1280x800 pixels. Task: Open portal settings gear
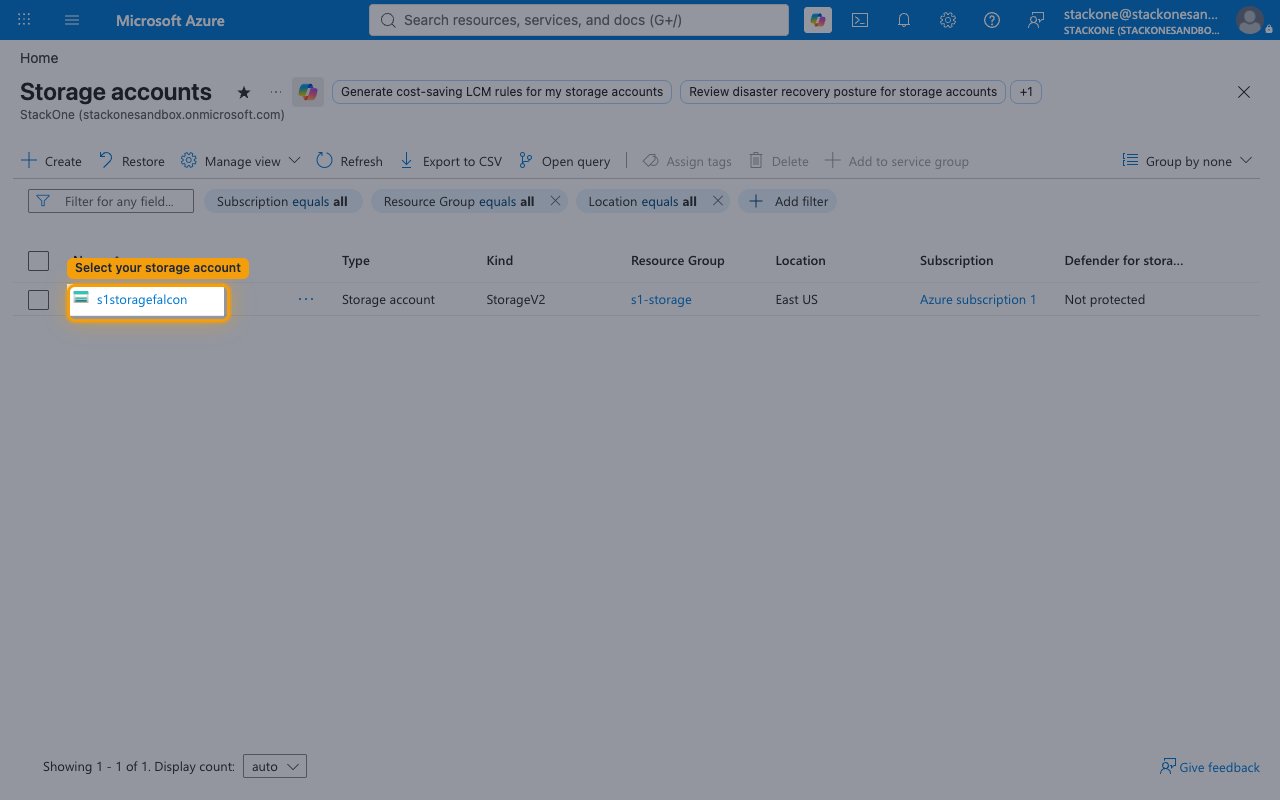point(948,20)
